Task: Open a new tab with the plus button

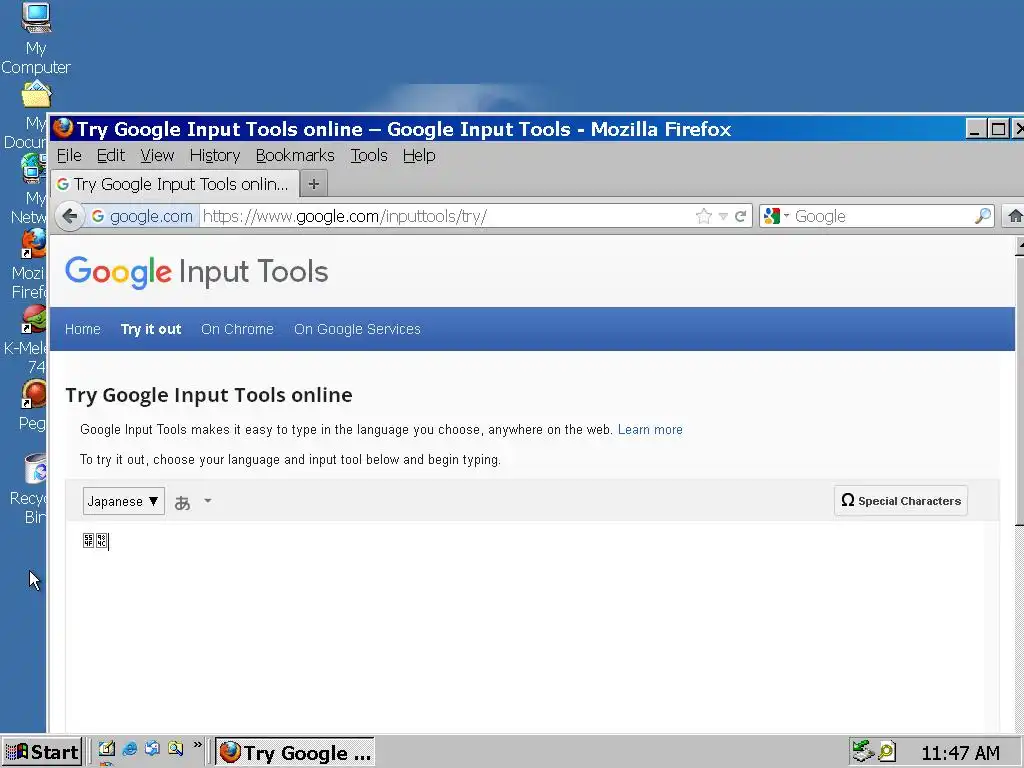Action: pos(313,184)
